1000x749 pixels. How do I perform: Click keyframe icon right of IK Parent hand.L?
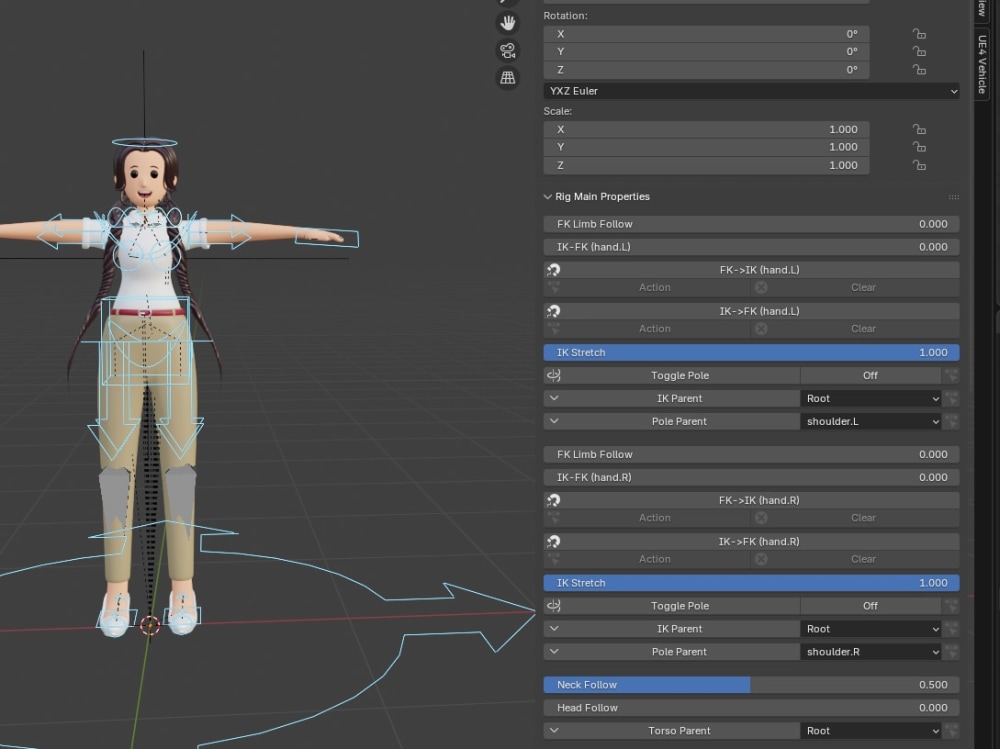pyautogui.click(x=952, y=398)
